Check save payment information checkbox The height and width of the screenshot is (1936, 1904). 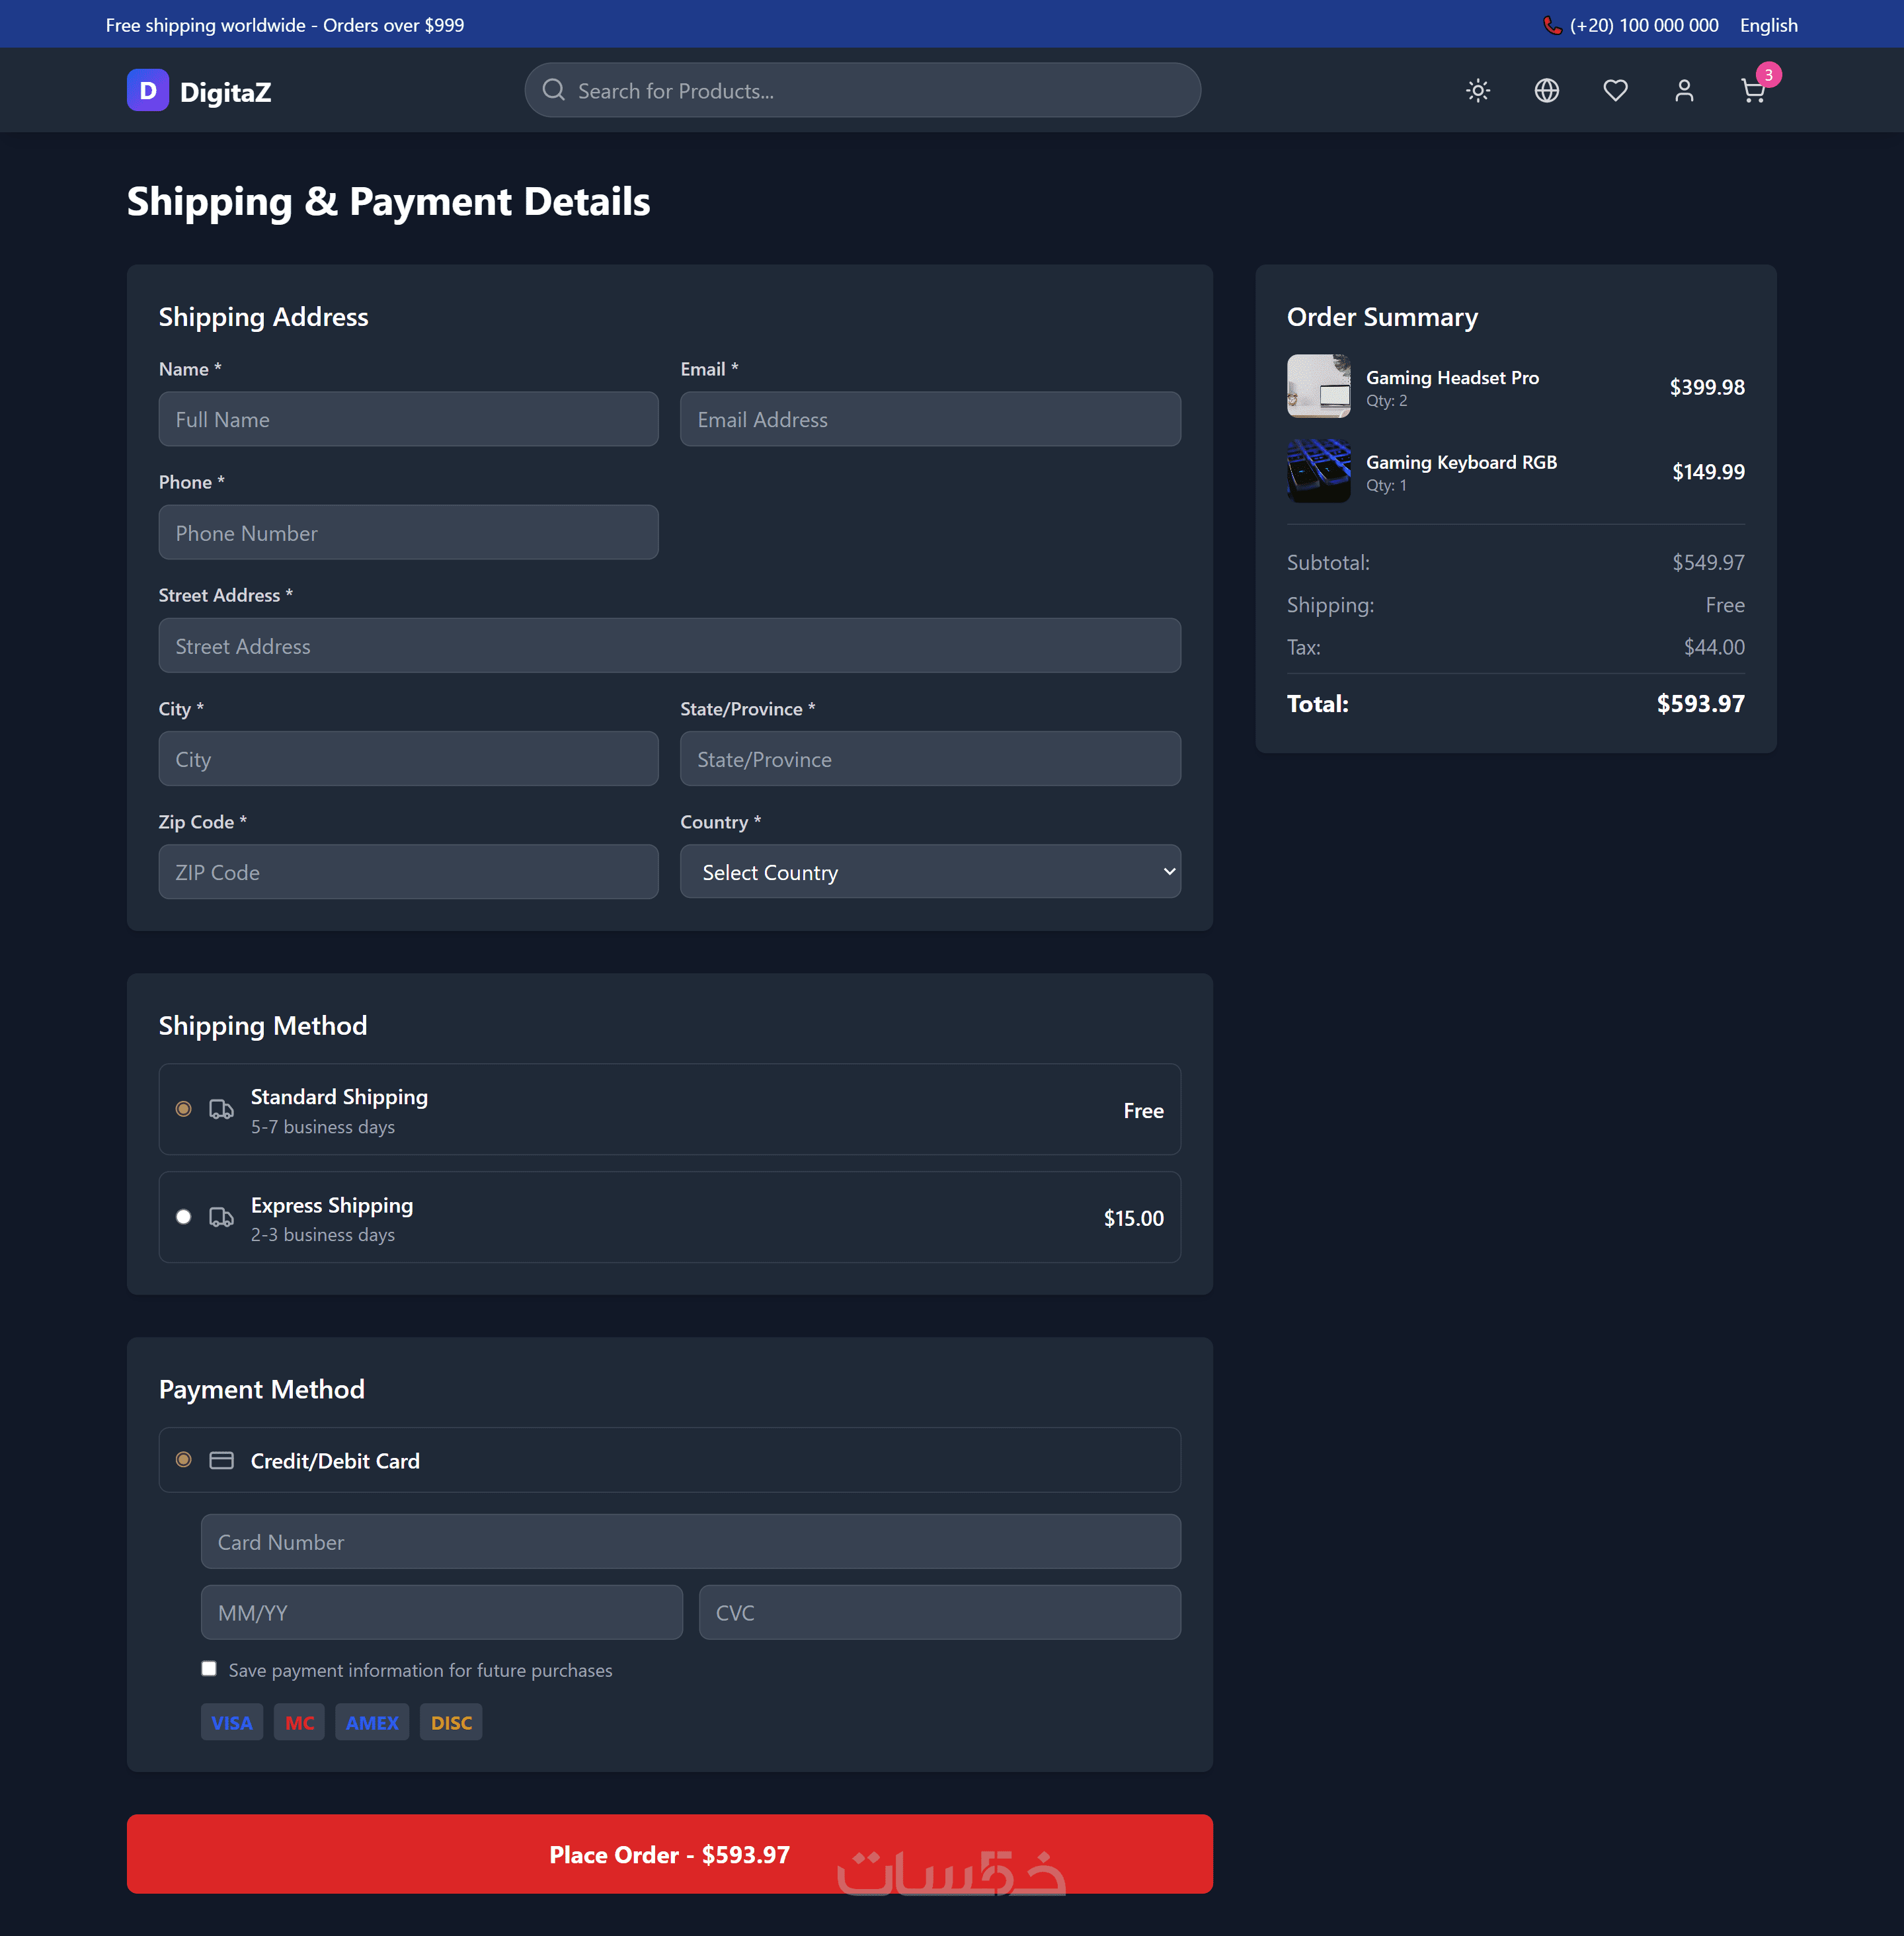208,1668
